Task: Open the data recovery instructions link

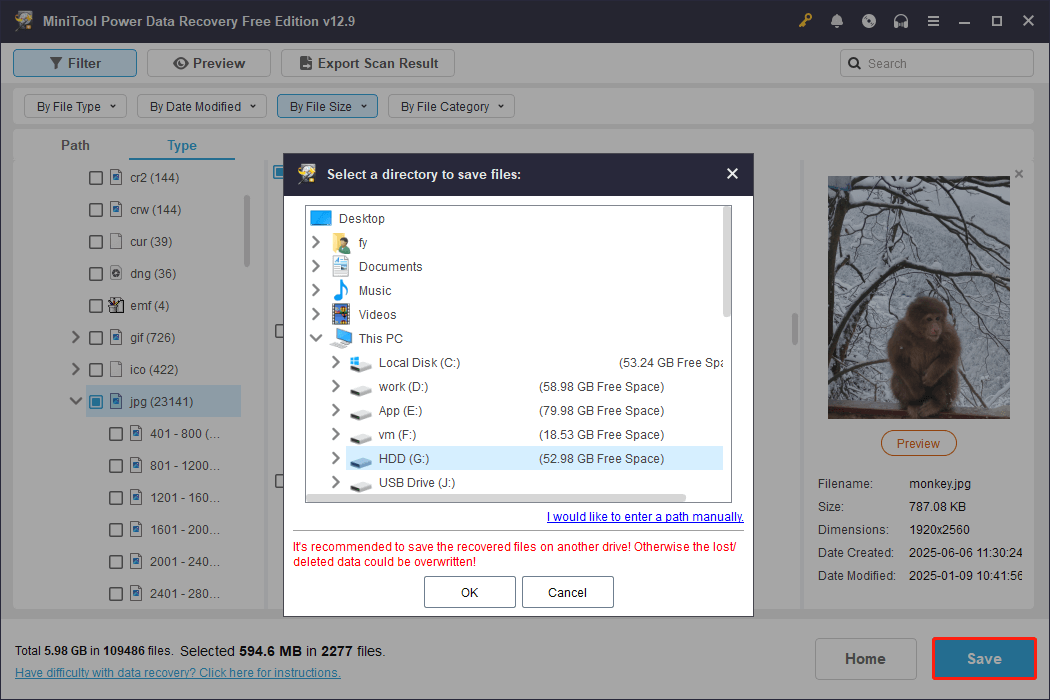Action: tap(177, 673)
